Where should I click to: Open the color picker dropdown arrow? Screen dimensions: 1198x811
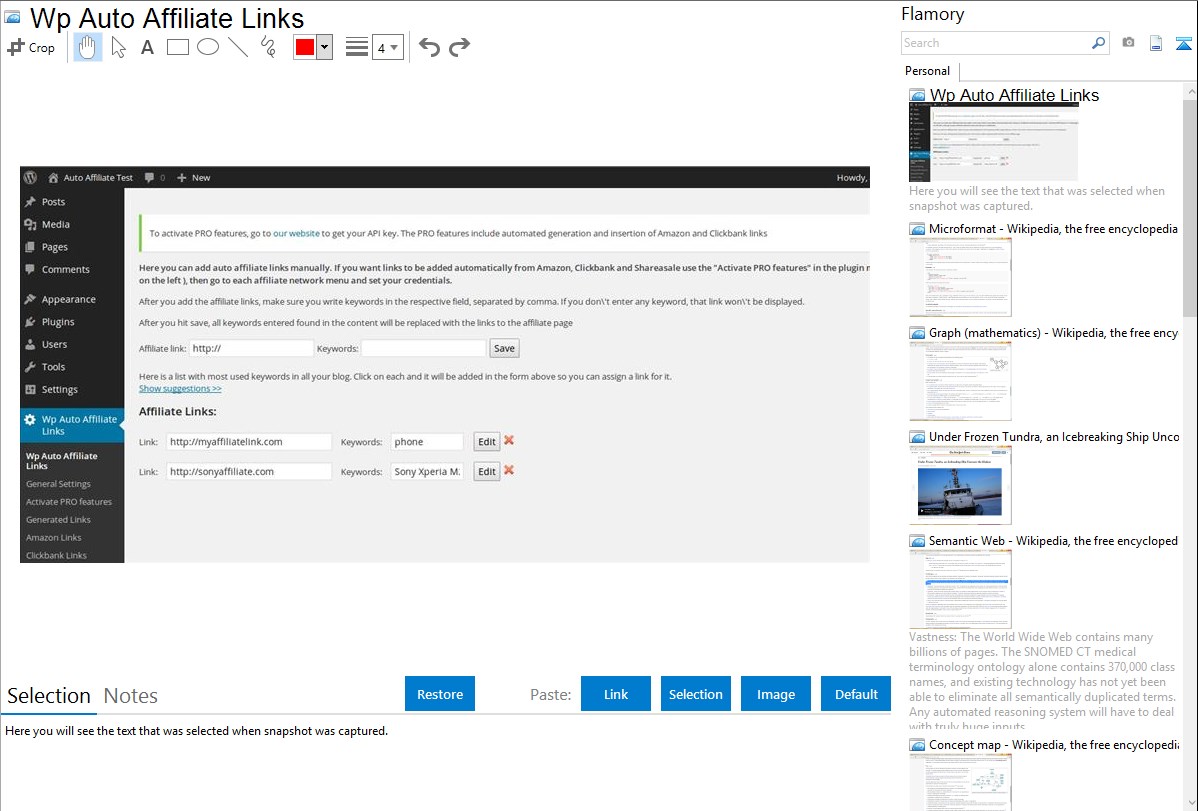pyautogui.click(x=324, y=47)
